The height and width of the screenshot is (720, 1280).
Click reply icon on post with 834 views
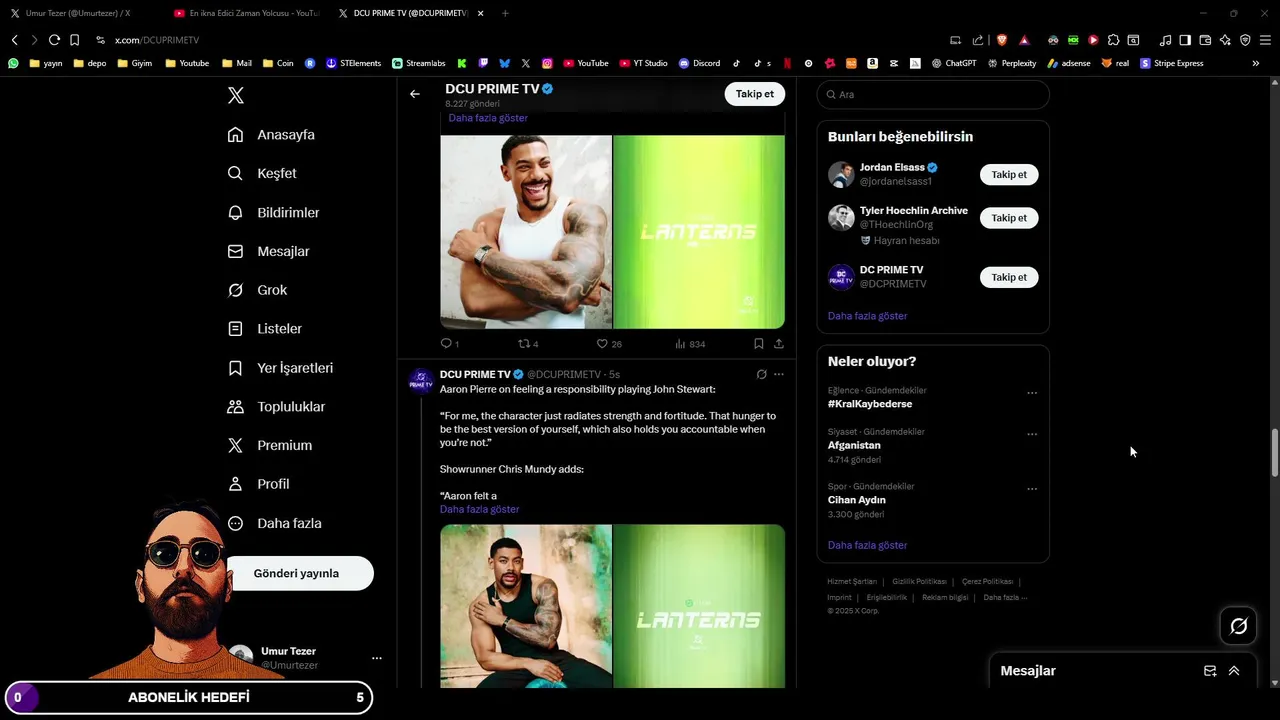(x=447, y=344)
